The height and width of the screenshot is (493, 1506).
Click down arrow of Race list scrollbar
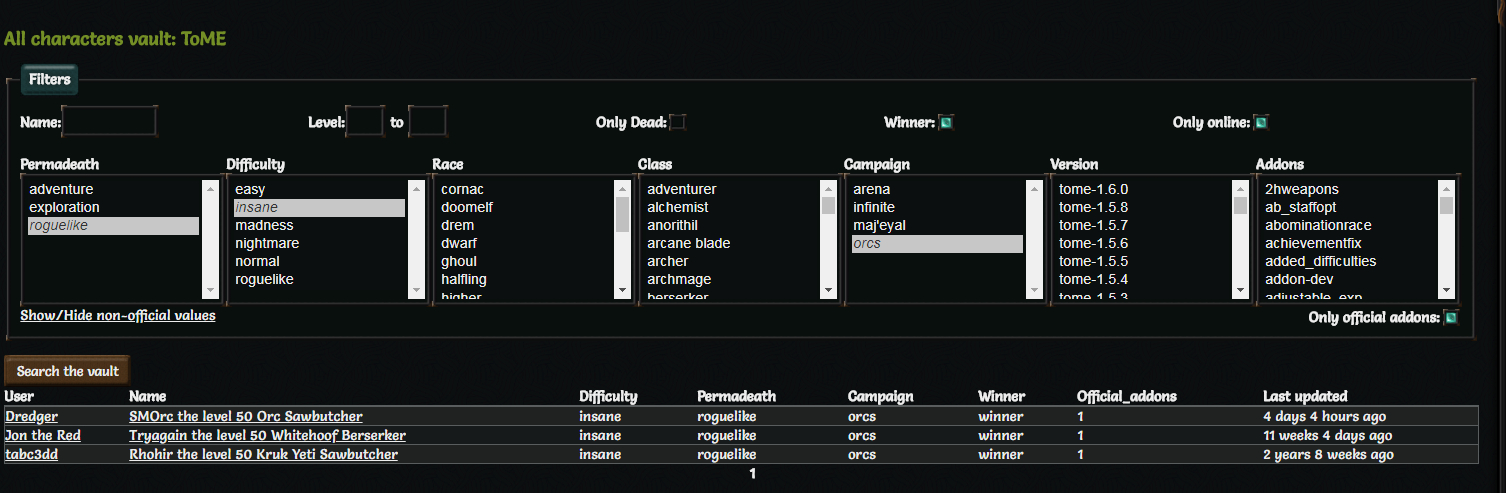tap(622, 290)
